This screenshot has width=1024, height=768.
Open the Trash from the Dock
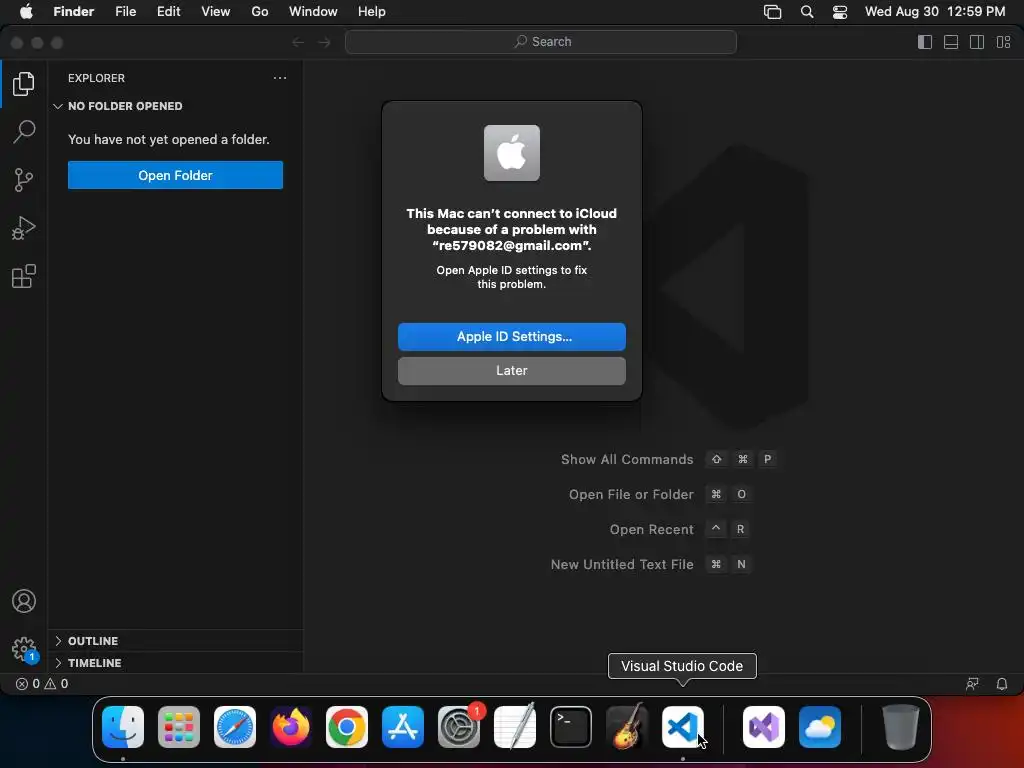pyautogui.click(x=901, y=727)
